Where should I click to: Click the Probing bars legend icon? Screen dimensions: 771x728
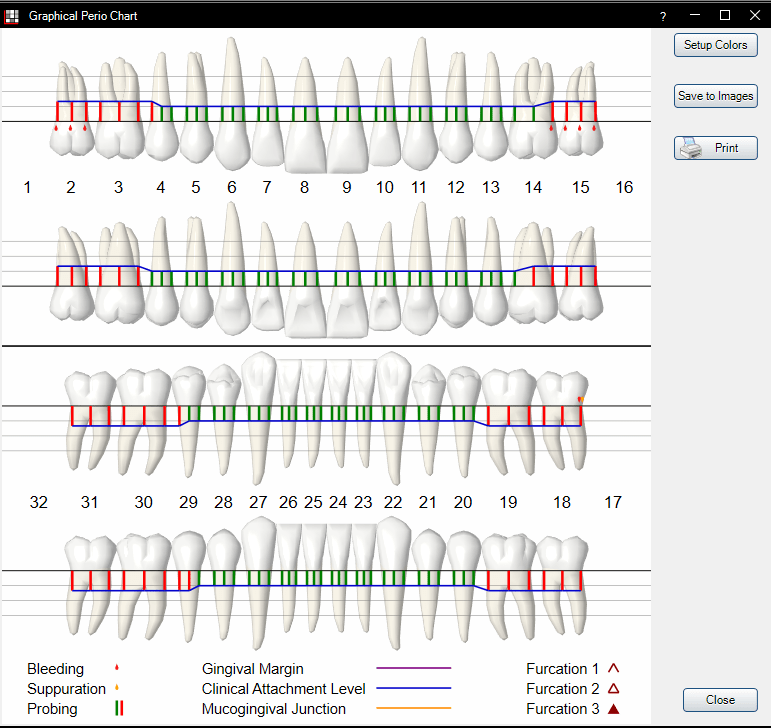pos(119,708)
